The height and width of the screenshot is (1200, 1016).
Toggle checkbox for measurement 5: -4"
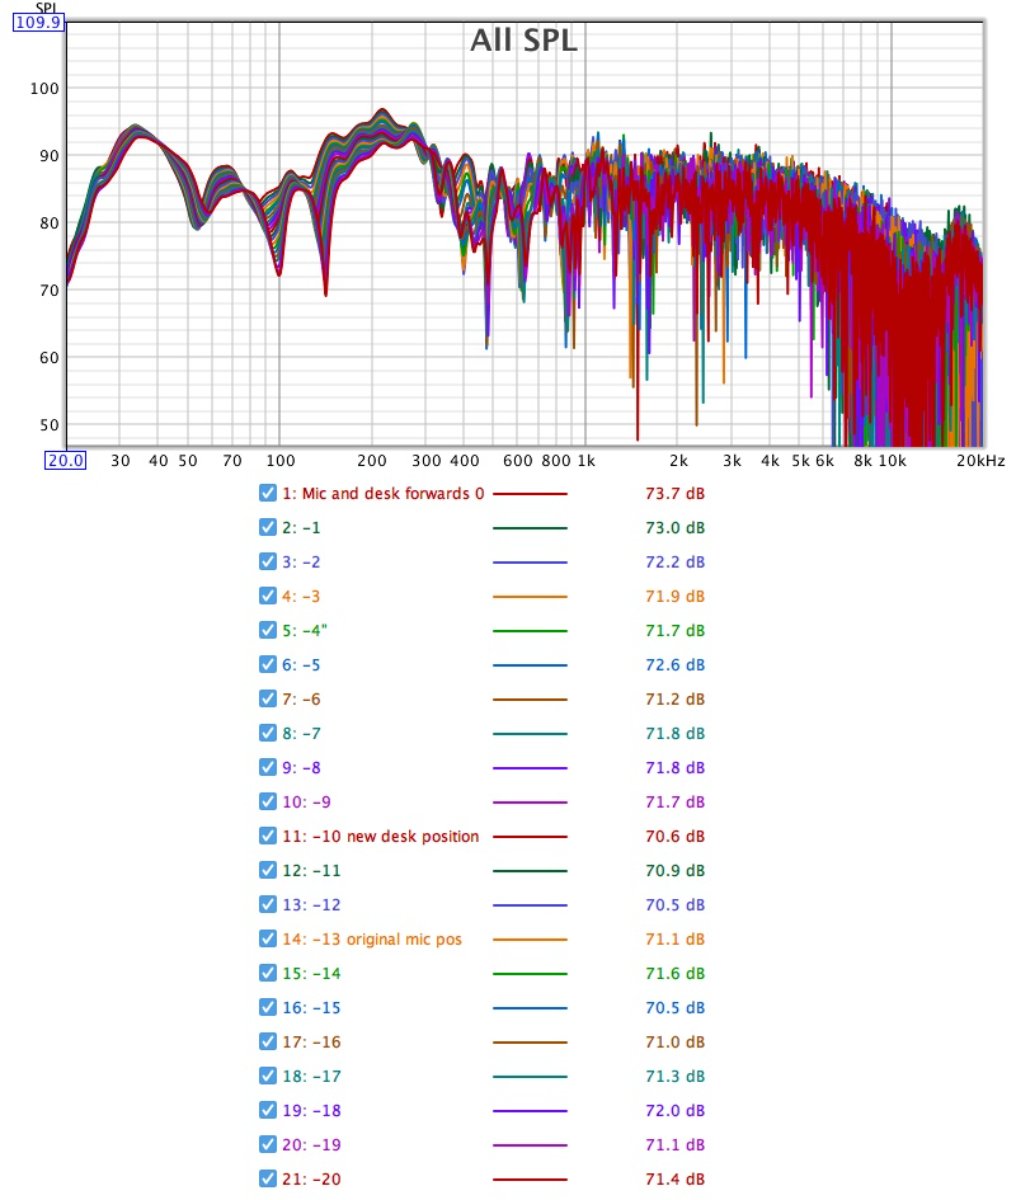[x=267, y=630]
